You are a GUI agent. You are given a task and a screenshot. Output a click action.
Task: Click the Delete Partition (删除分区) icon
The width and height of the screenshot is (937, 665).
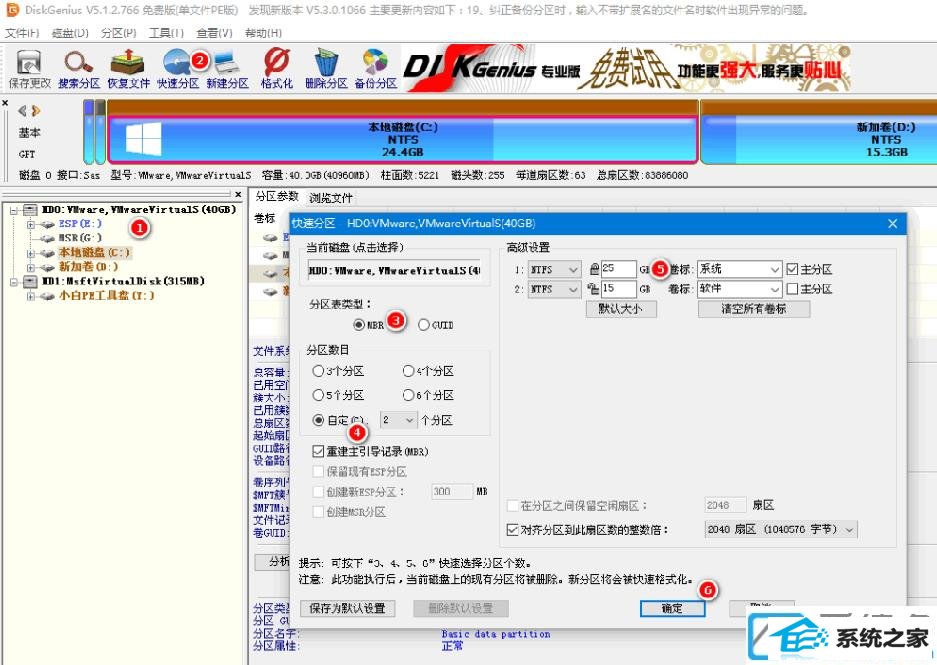coord(326,68)
